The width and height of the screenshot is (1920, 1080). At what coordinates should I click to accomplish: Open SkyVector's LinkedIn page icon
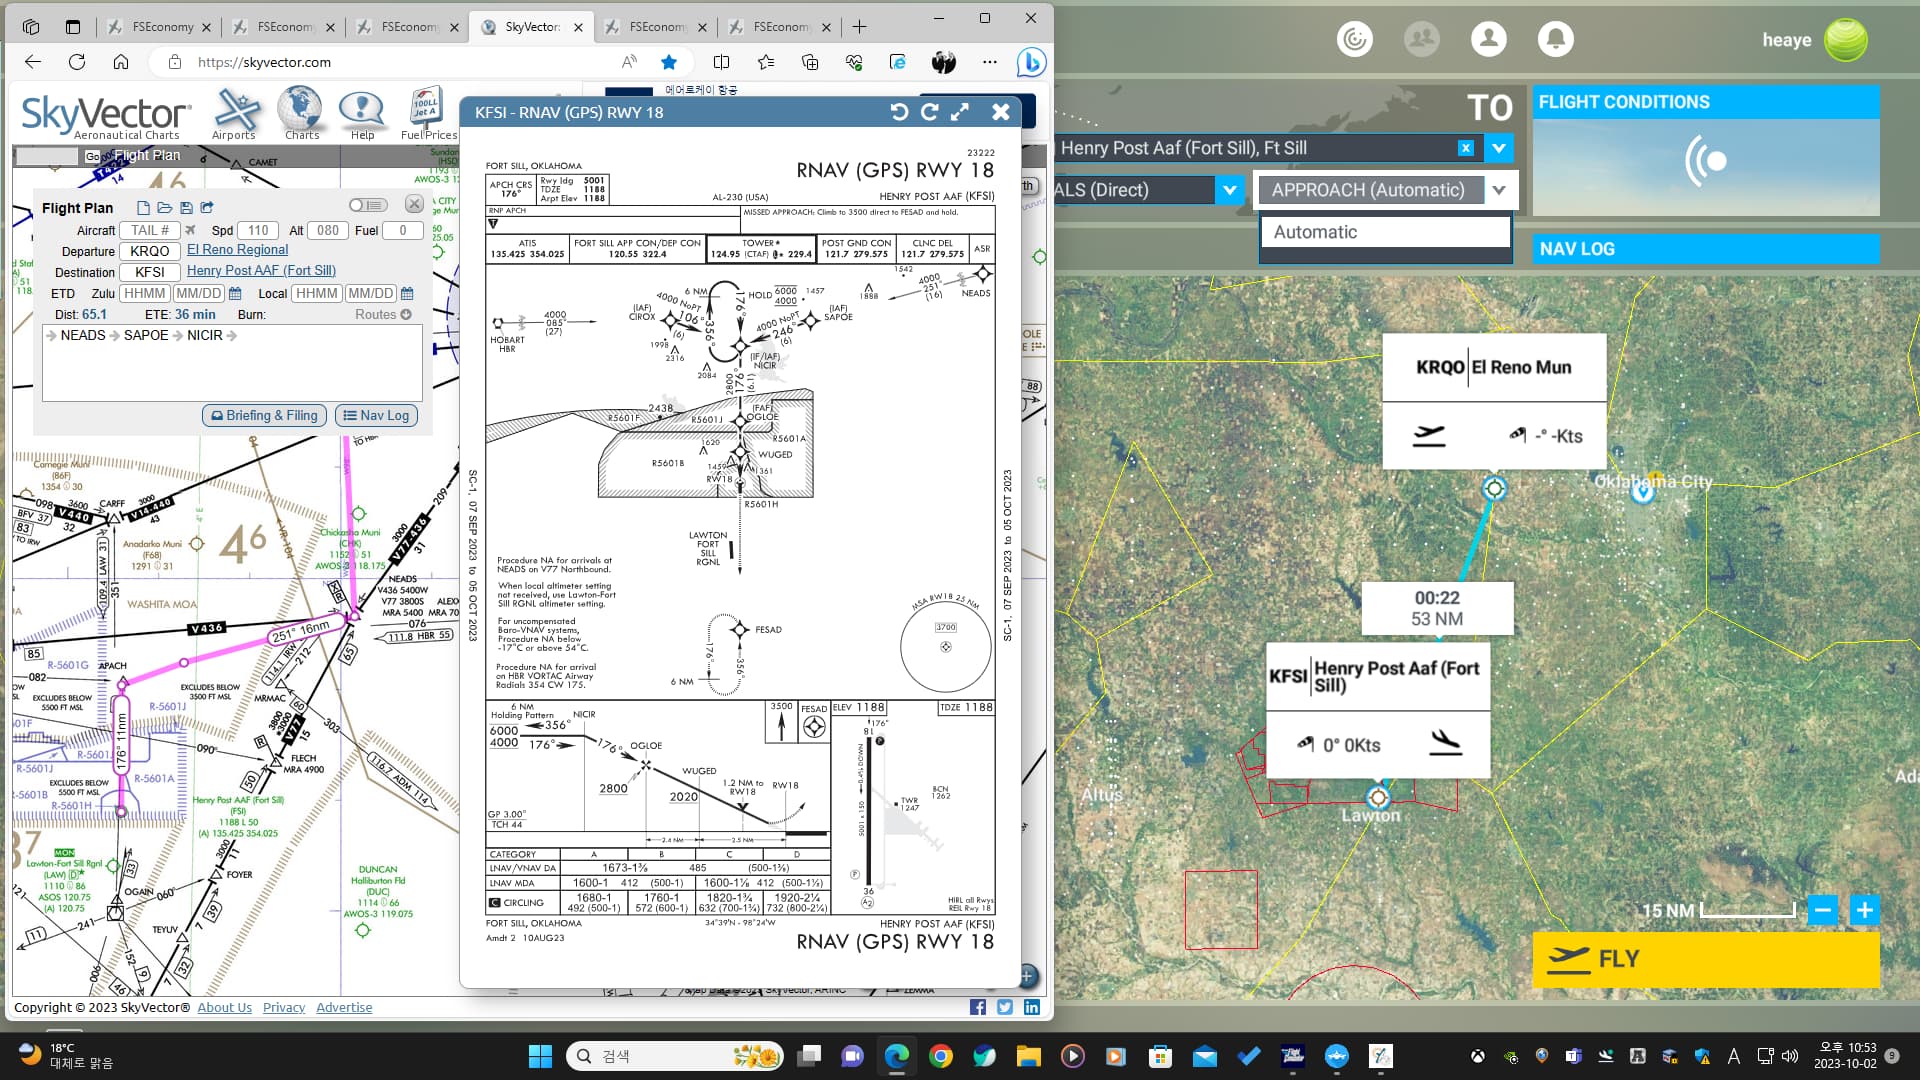[x=1032, y=1007]
